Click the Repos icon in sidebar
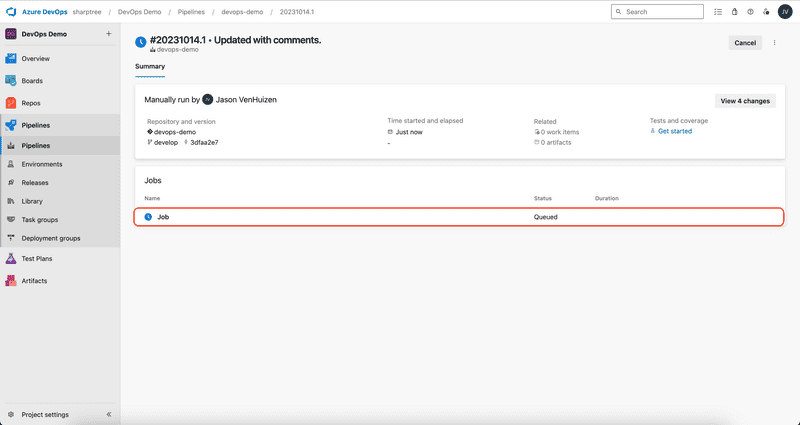 [x=11, y=103]
